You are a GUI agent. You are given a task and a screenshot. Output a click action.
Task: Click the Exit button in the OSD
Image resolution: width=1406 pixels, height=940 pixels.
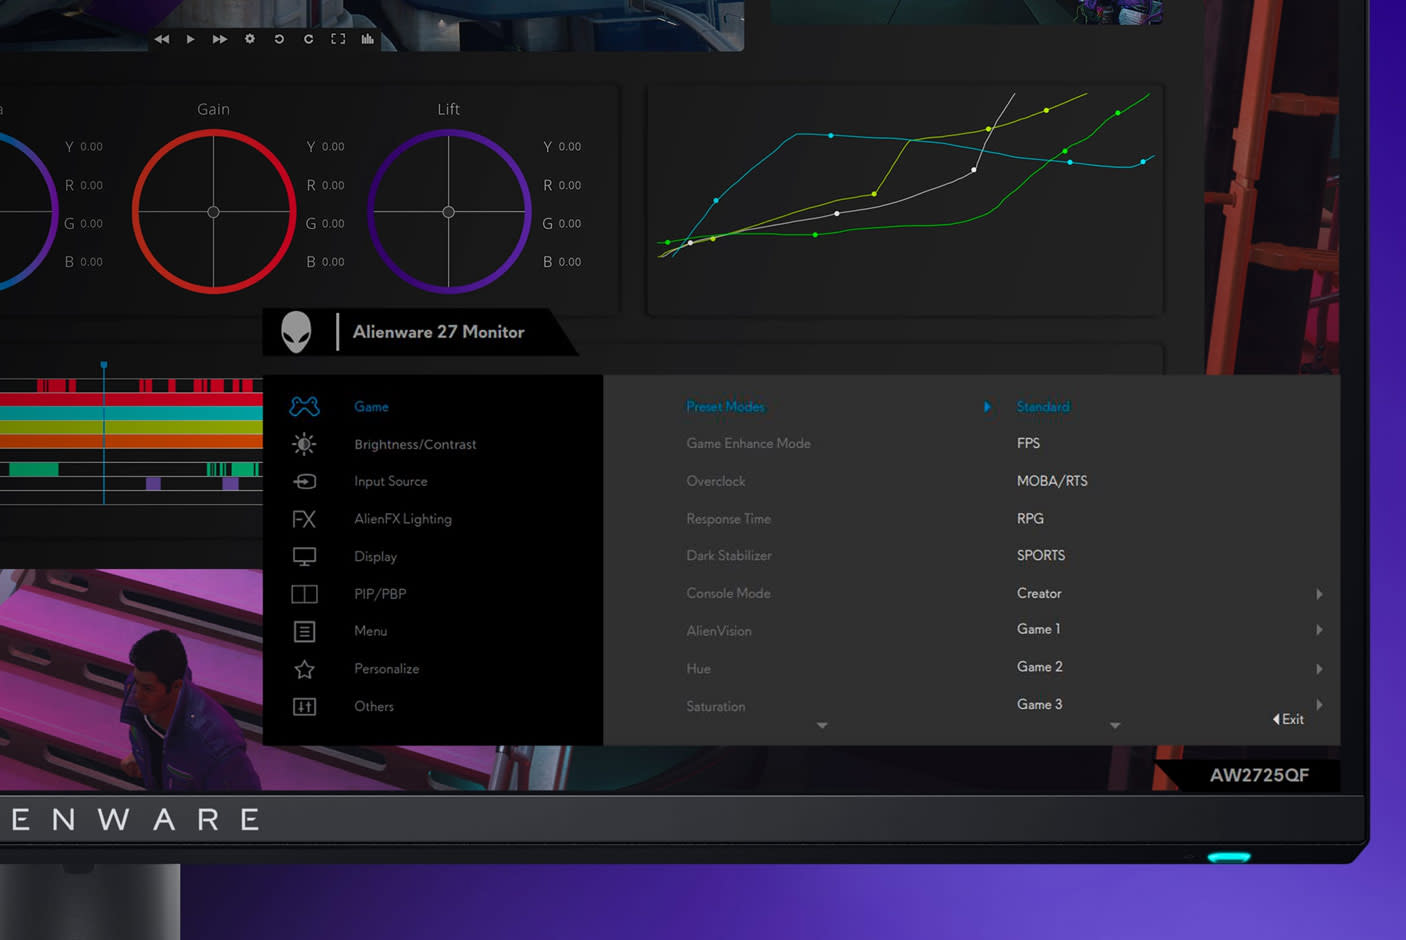point(1288,719)
